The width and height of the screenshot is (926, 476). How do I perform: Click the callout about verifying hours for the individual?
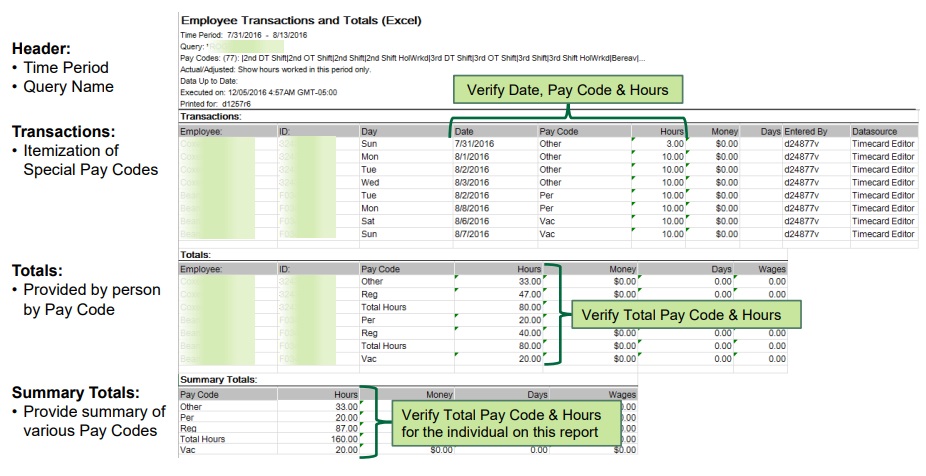[x=501, y=423]
